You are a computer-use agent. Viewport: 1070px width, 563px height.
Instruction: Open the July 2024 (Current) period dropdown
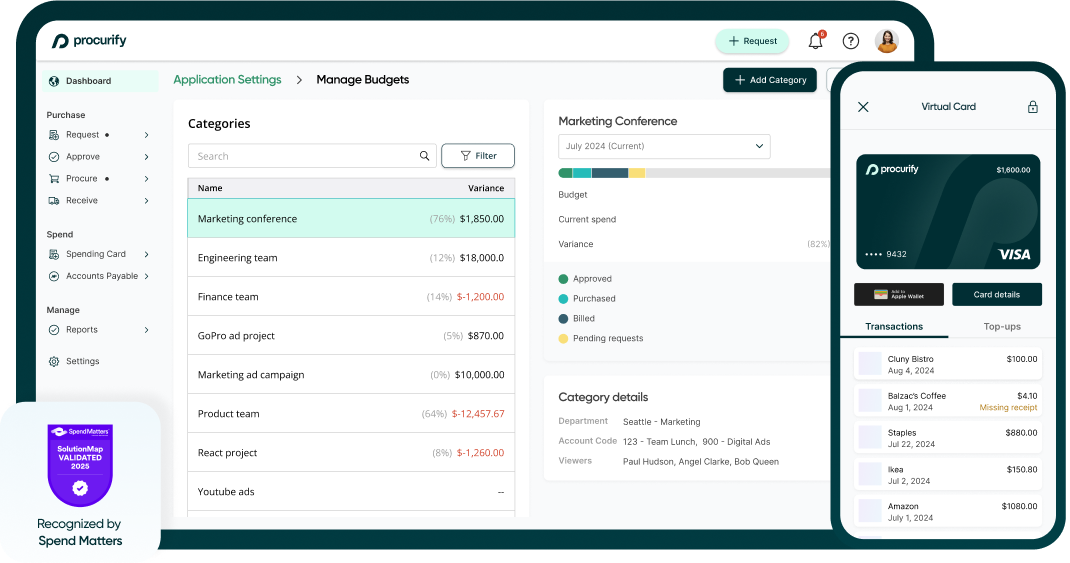[664, 146]
